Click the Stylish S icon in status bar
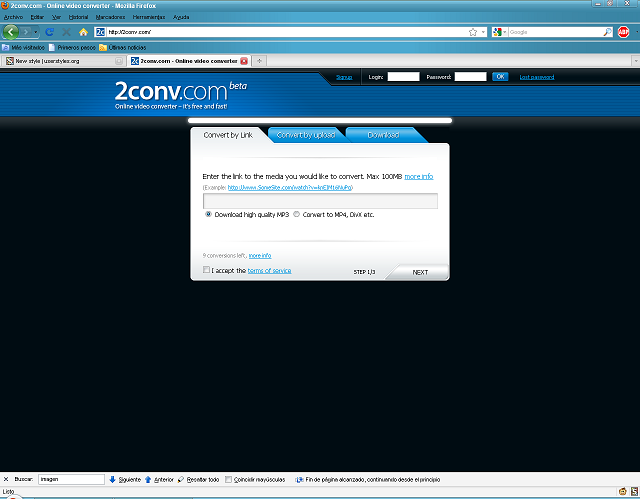This screenshot has width=640, height=499. [x=634, y=491]
